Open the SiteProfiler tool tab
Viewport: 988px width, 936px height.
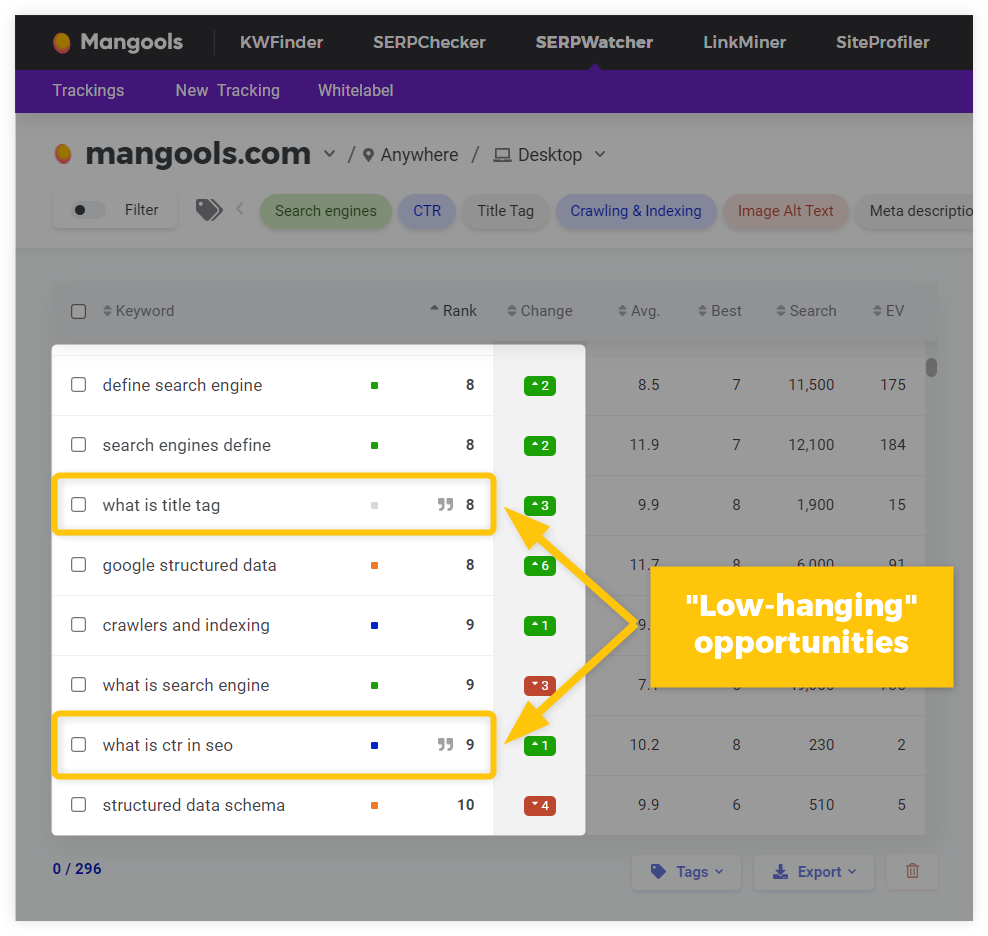click(x=883, y=42)
